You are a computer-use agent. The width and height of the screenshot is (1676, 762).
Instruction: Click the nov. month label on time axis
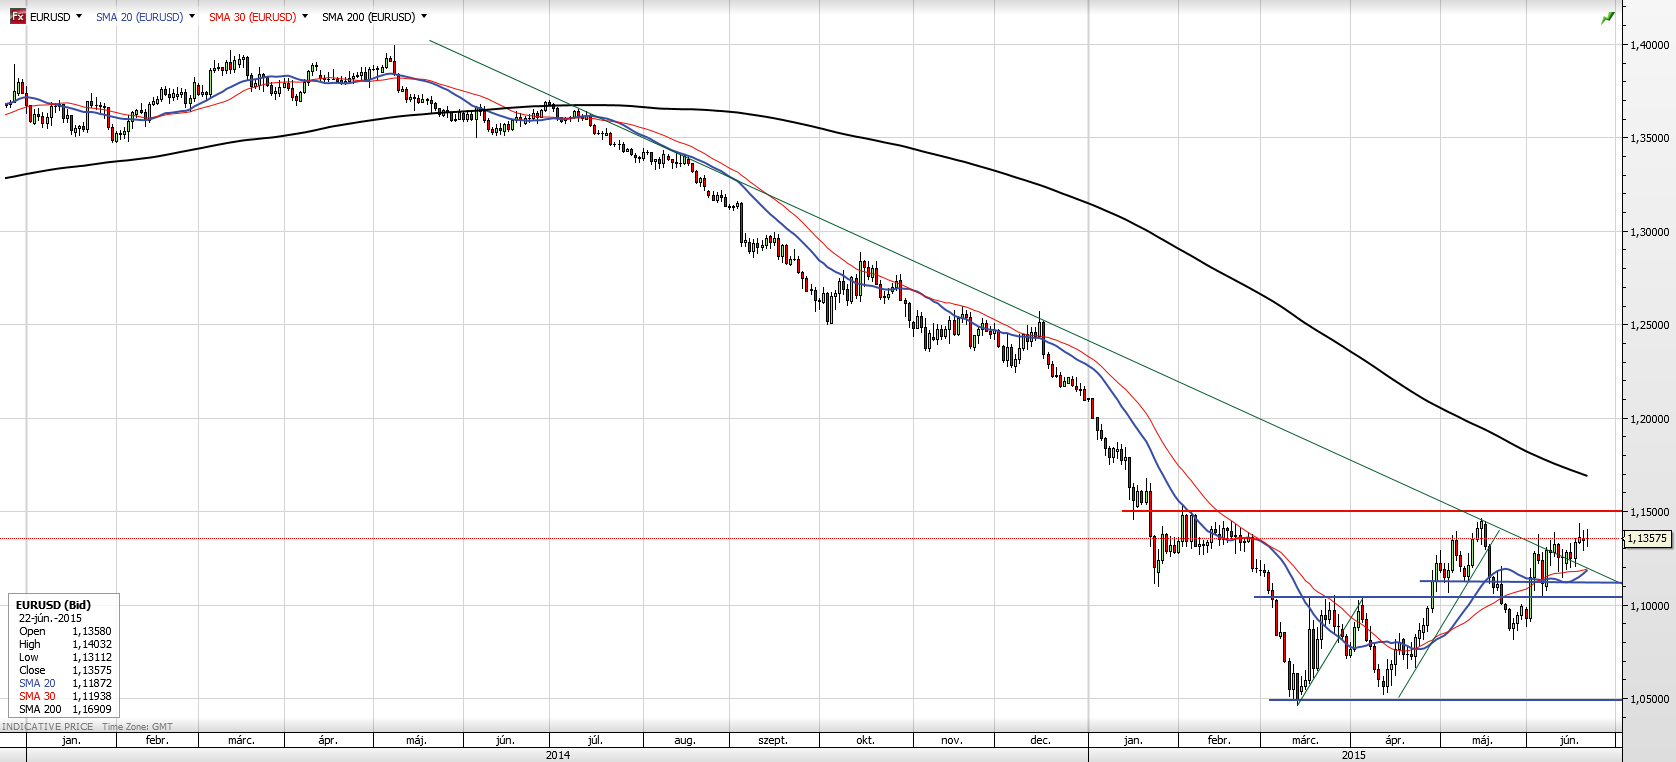click(x=952, y=740)
